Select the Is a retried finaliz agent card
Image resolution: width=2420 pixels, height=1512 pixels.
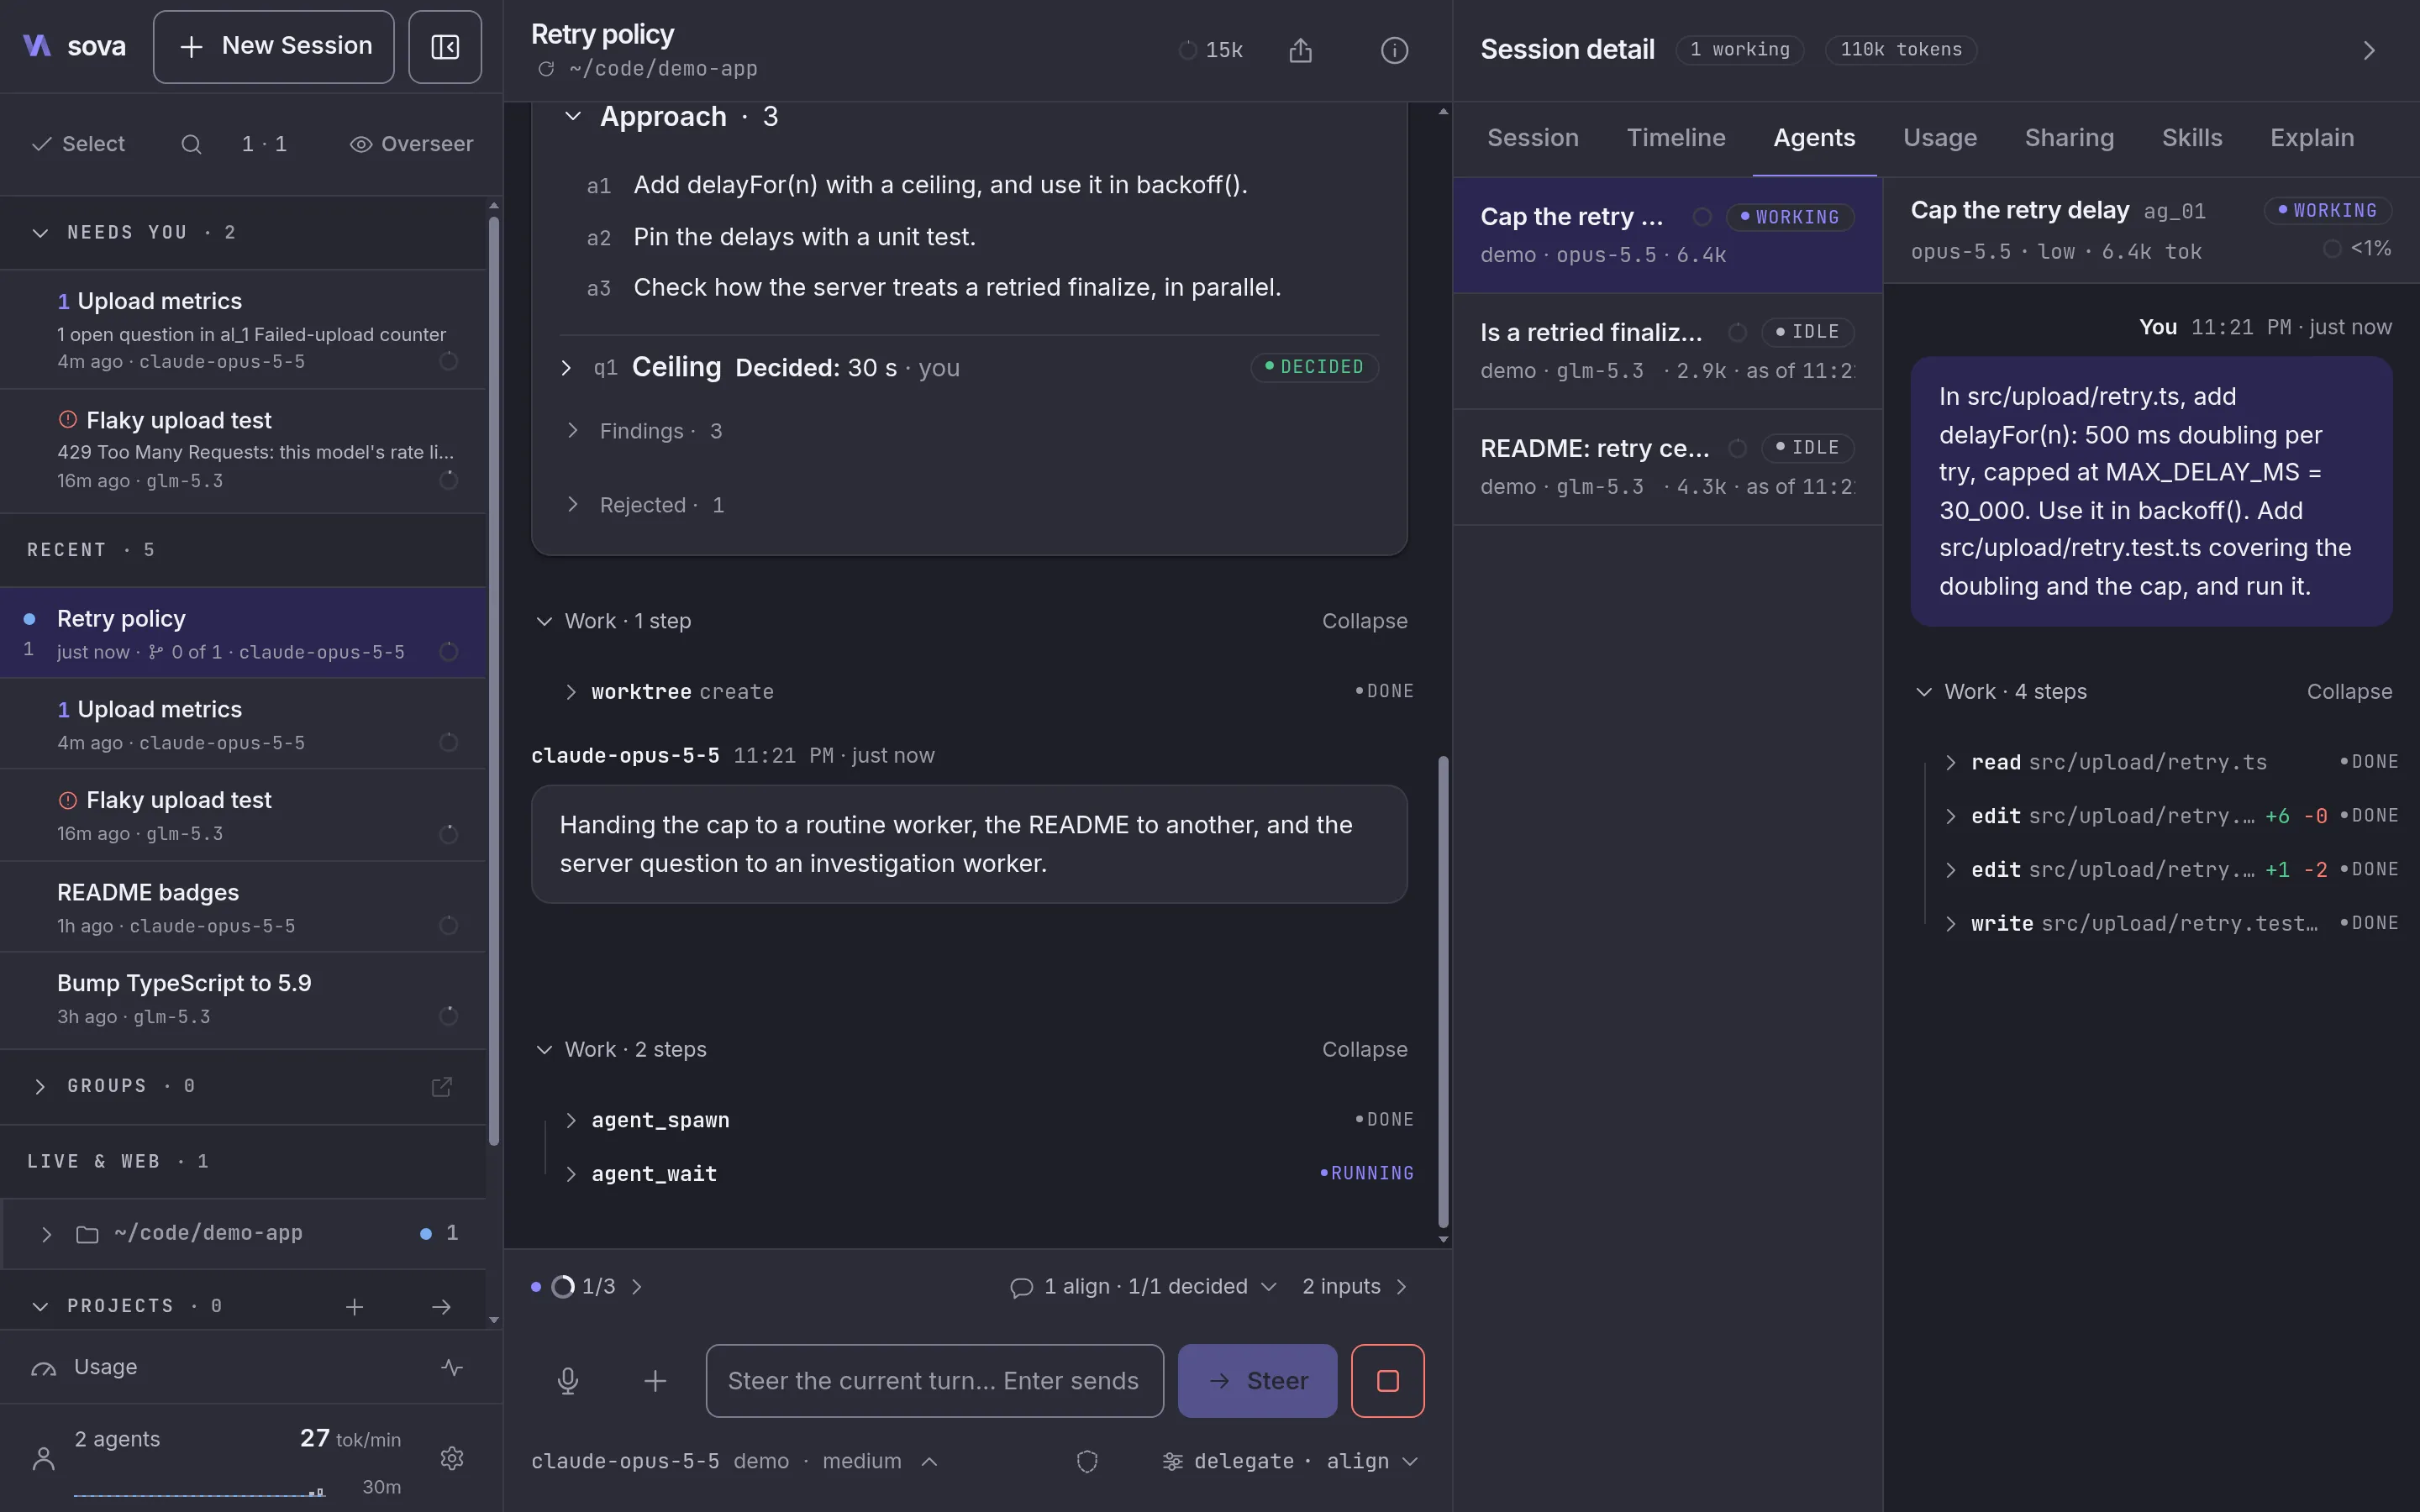tap(1667, 351)
